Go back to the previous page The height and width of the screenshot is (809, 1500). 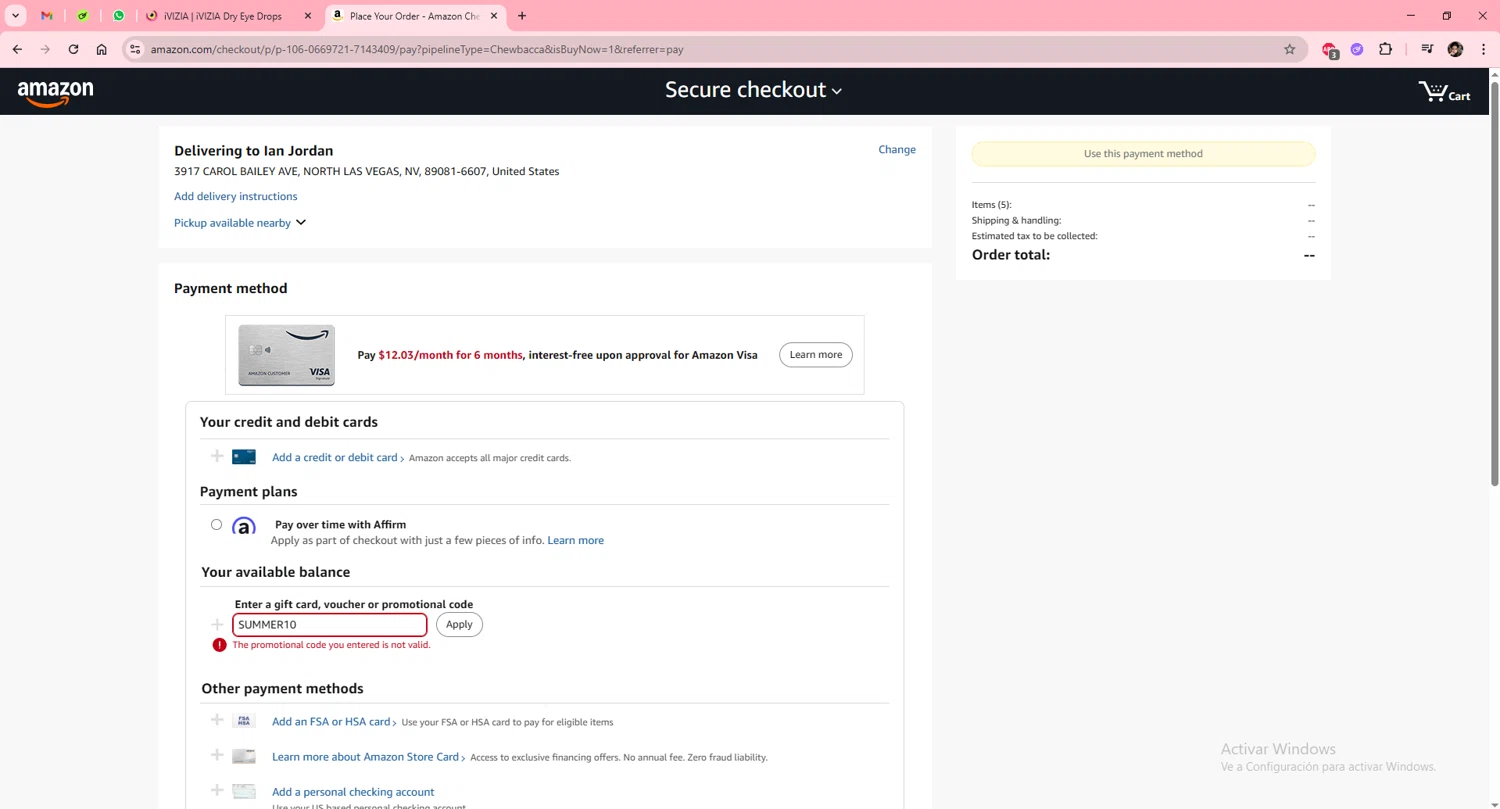click(x=17, y=49)
